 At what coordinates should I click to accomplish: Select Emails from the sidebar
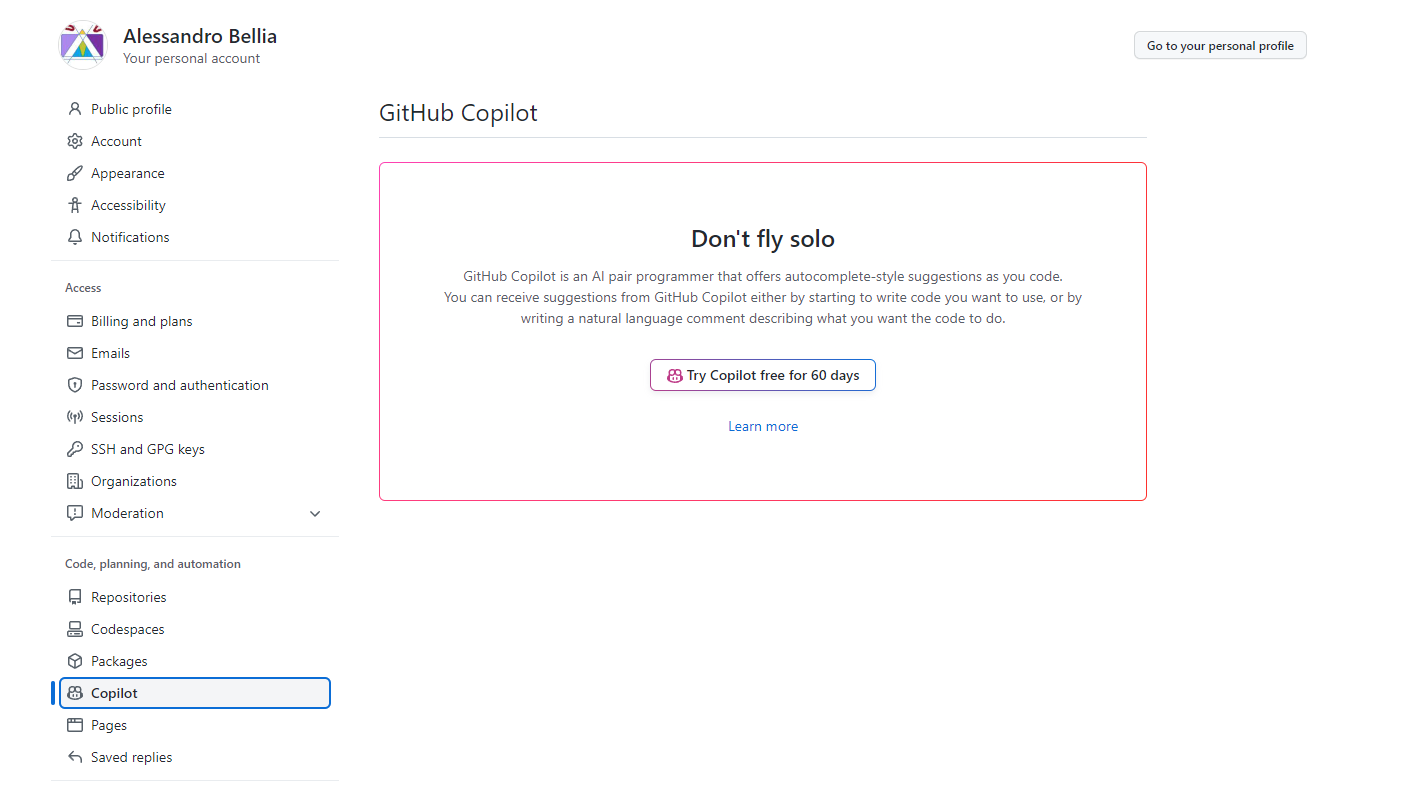pyautogui.click(x=109, y=352)
